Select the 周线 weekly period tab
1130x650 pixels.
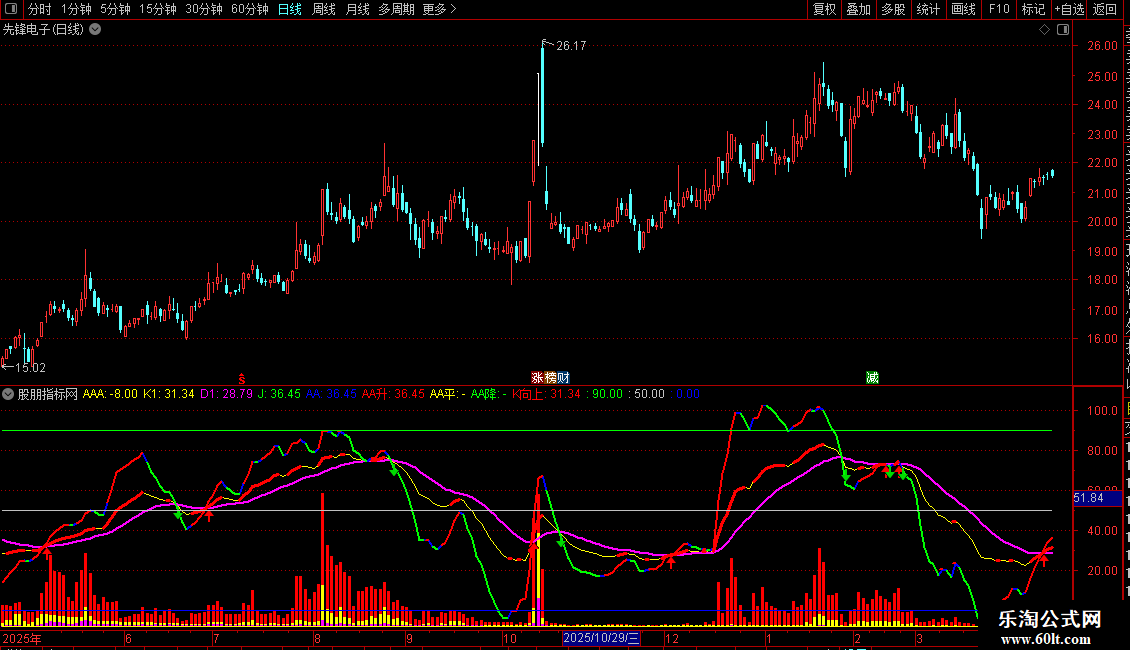click(324, 9)
